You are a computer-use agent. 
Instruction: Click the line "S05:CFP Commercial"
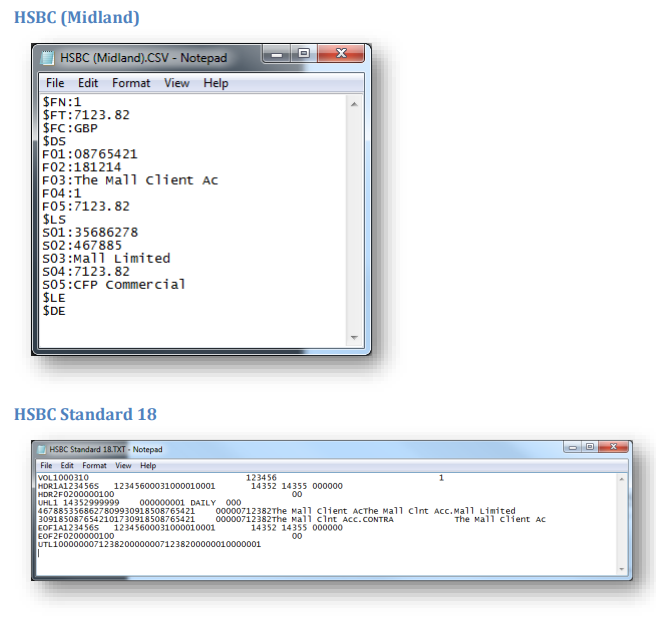click(x=113, y=284)
